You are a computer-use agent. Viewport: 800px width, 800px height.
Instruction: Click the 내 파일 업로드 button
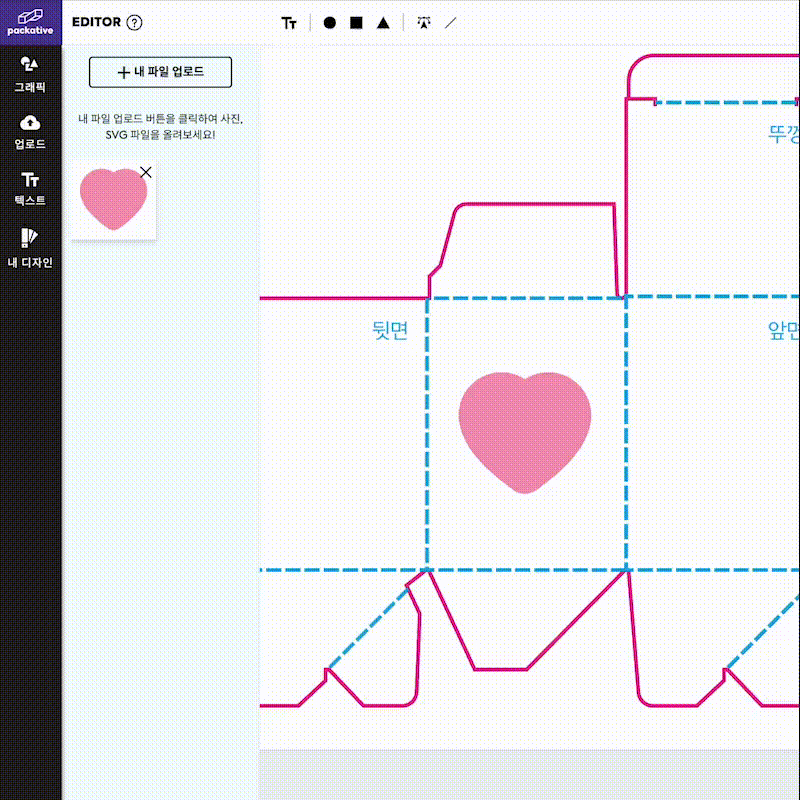click(x=160, y=72)
